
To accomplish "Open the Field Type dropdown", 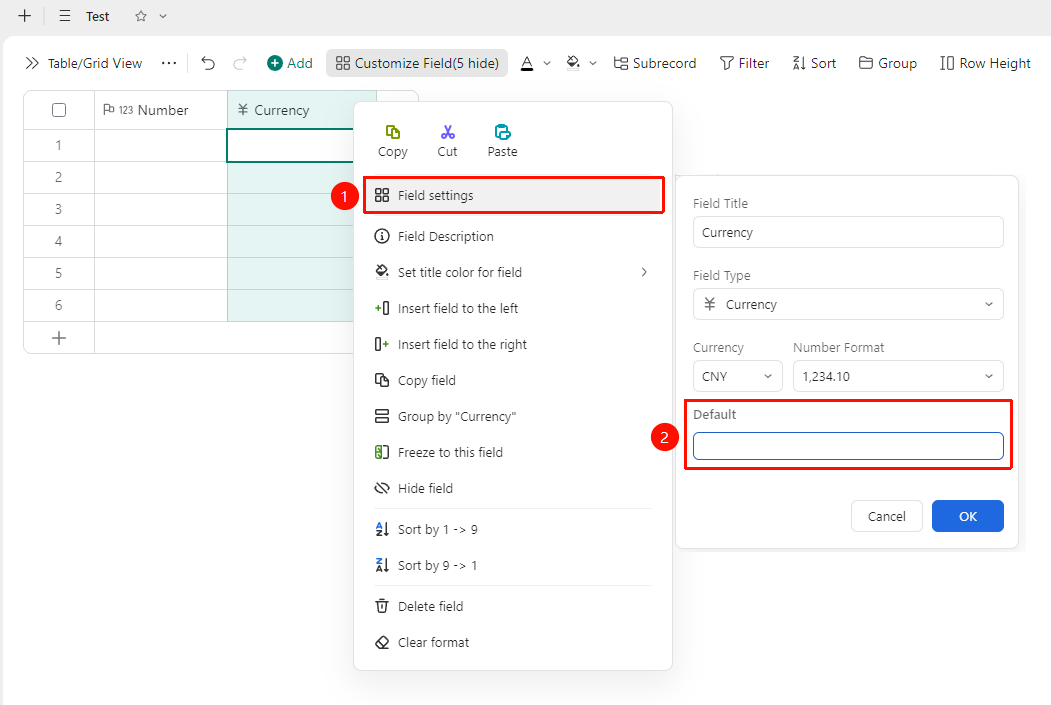I will coord(848,304).
